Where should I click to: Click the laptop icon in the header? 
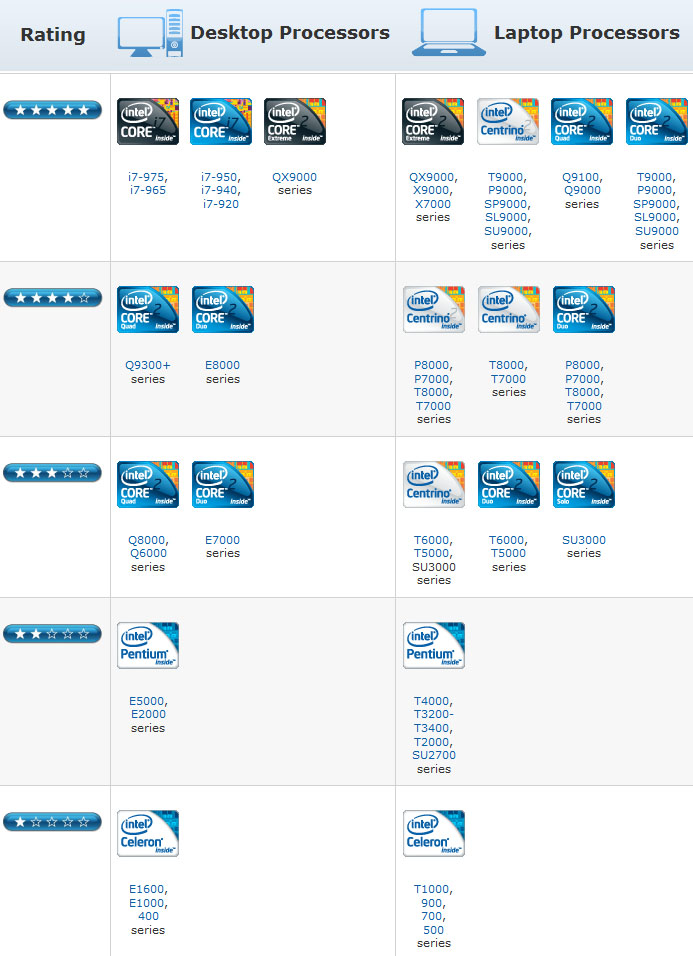(x=449, y=33)
